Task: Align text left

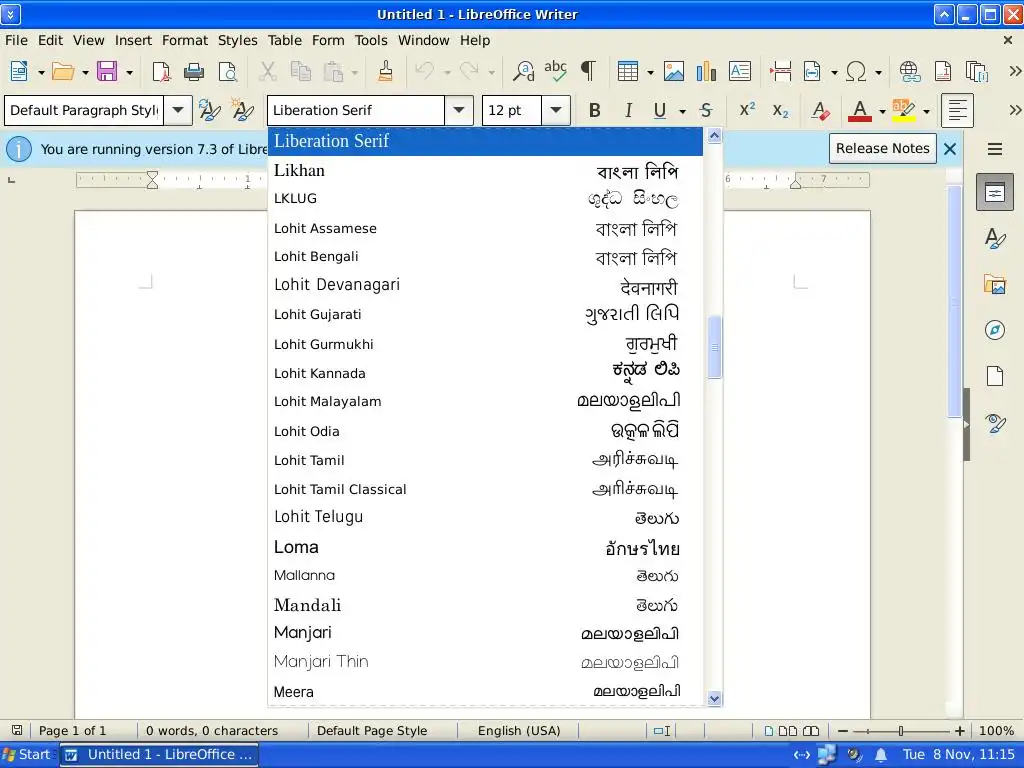Action: click(x=957, y=110)
